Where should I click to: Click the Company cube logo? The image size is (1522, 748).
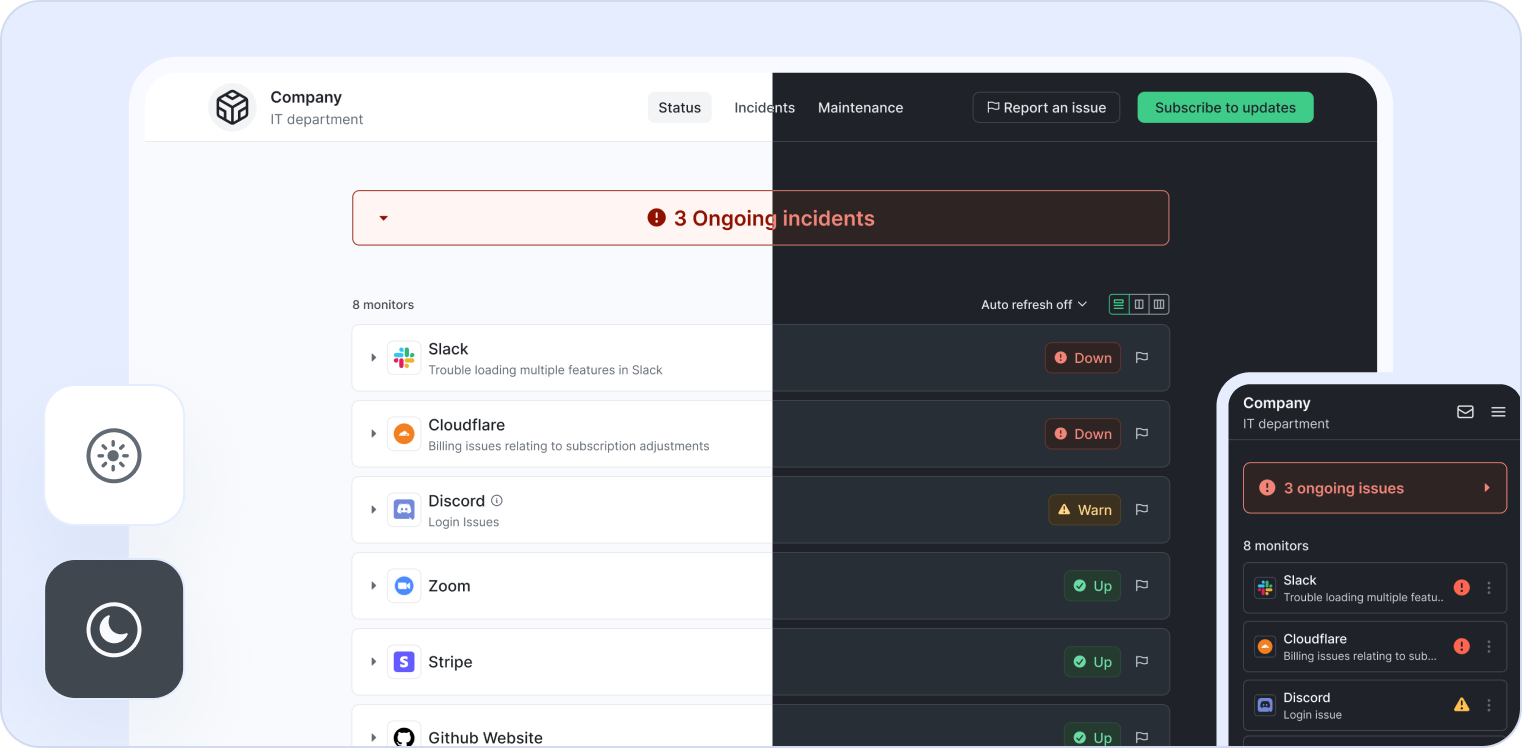tap(232, 107)
